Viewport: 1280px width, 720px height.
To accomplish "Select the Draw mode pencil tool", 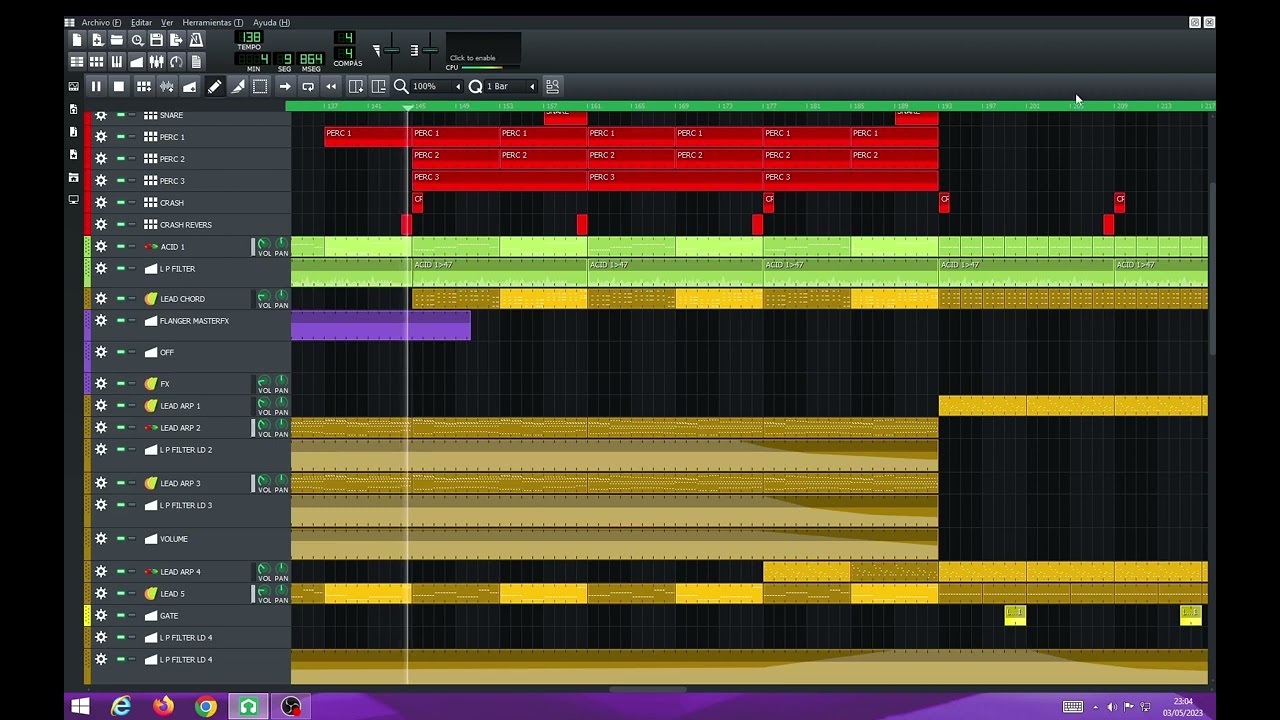I will click(215, 87).
